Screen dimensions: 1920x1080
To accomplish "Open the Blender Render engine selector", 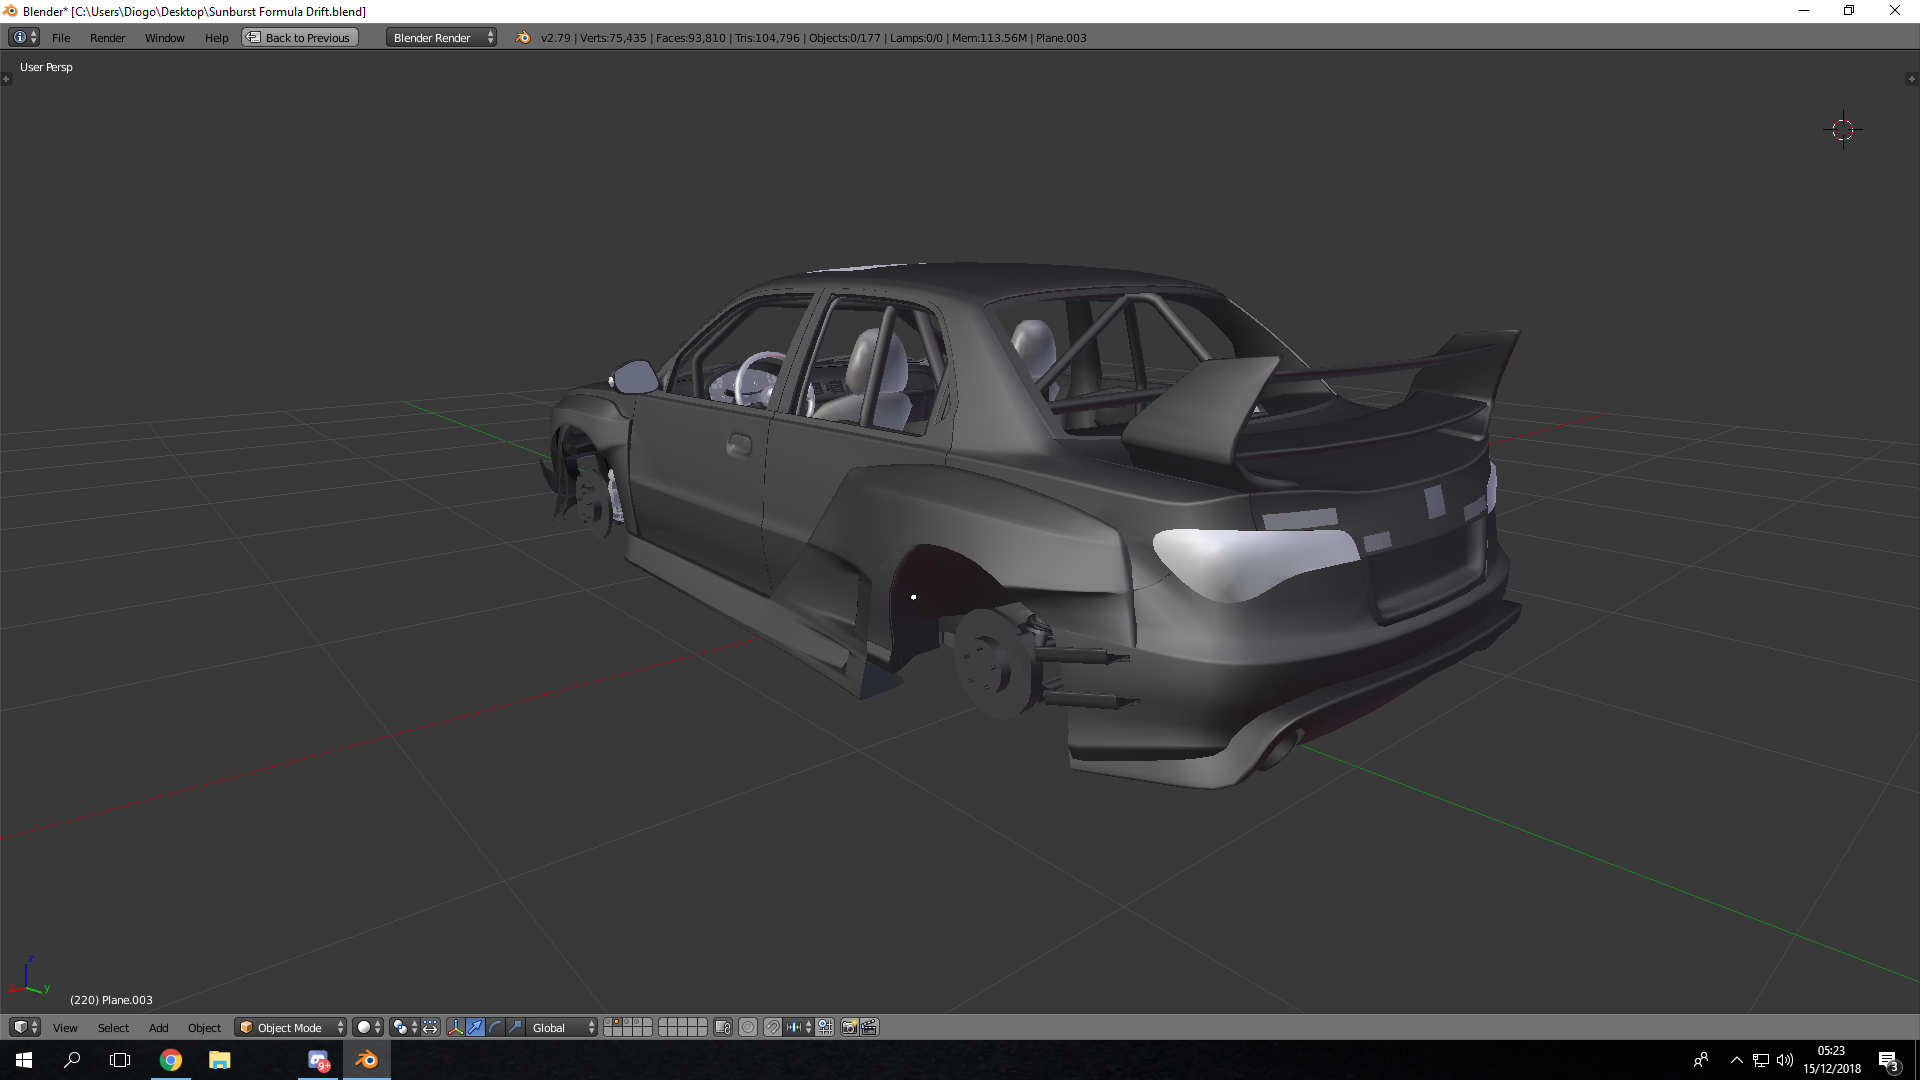I will (x=441, y=38).
